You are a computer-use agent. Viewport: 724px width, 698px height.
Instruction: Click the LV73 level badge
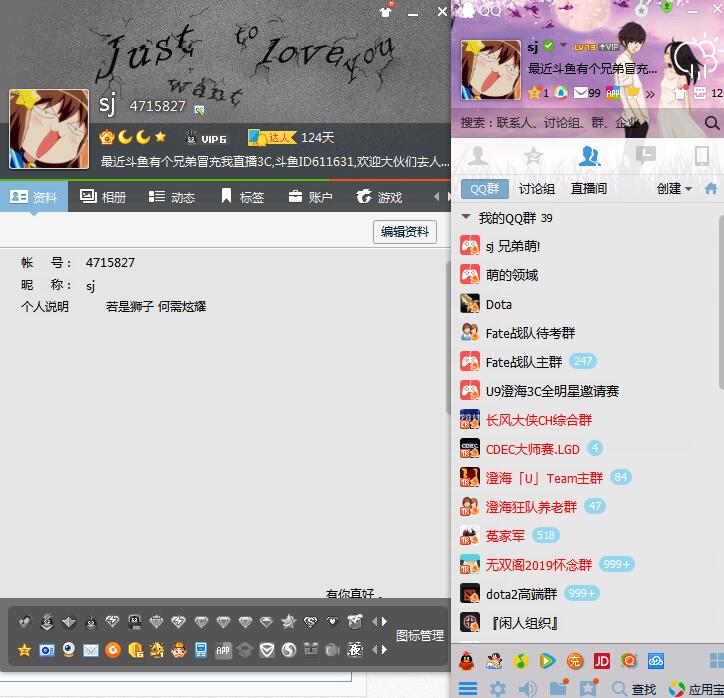pos(584,47)
